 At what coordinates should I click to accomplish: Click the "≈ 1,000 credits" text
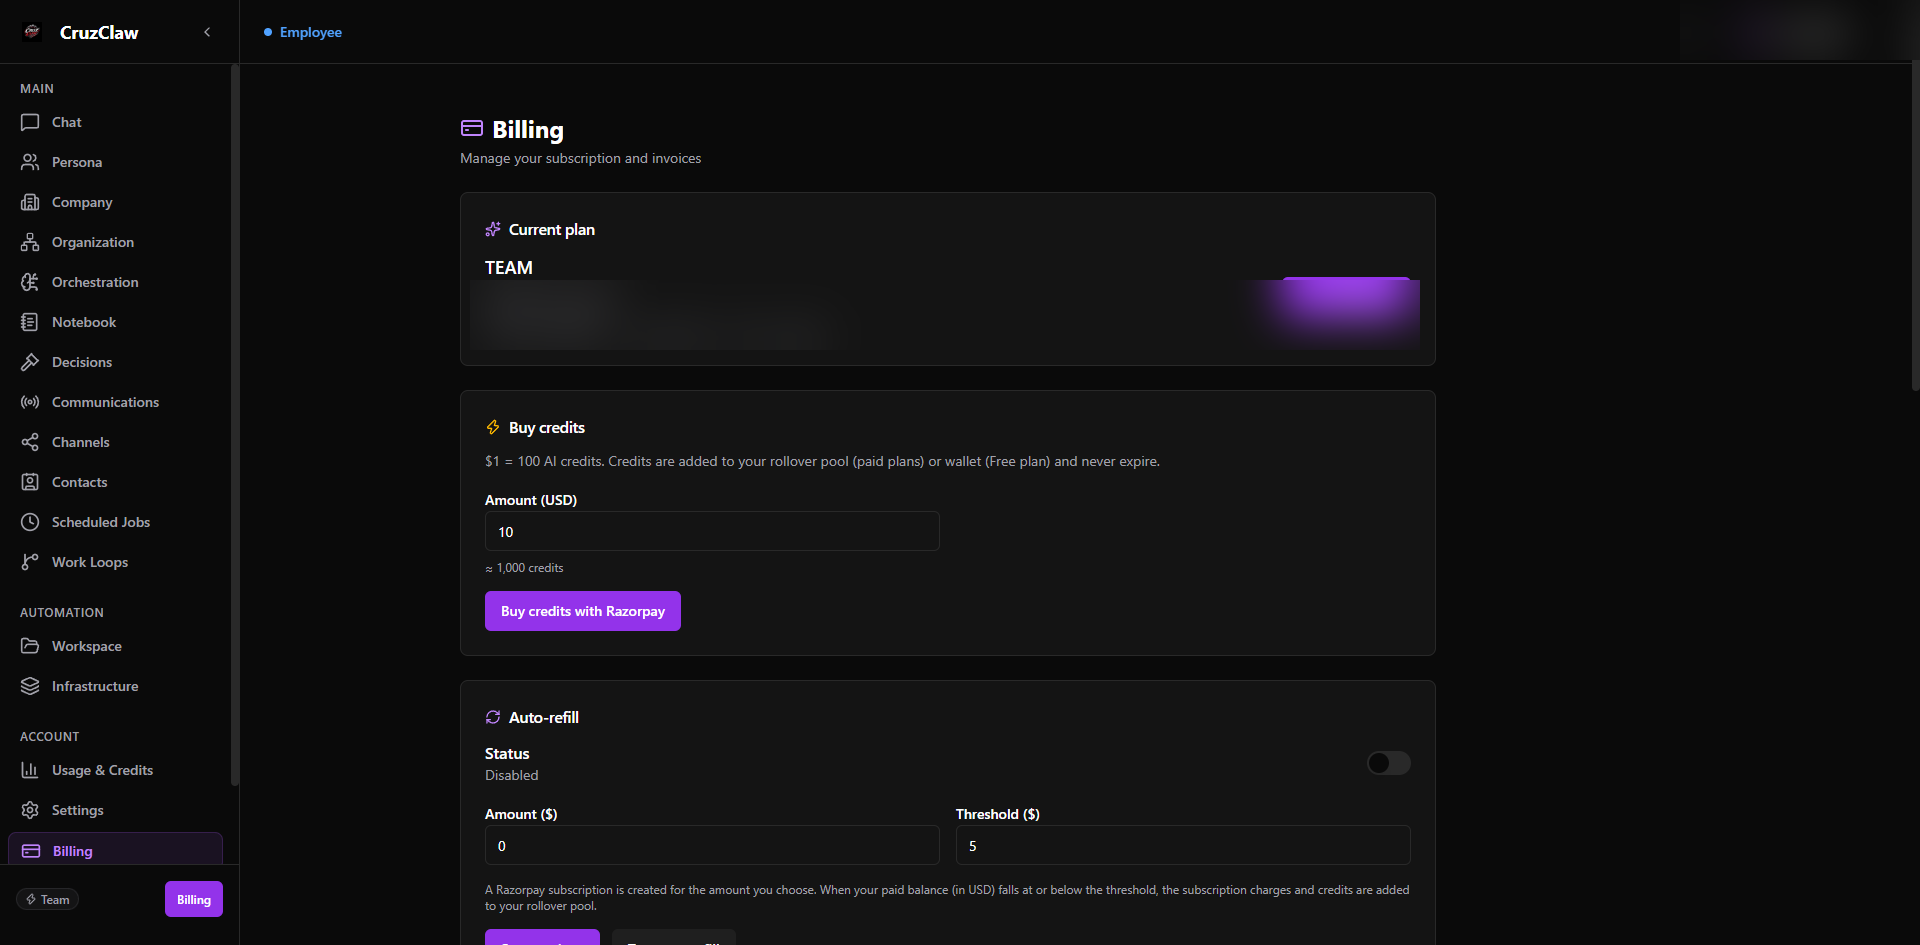tap(524, 568)
